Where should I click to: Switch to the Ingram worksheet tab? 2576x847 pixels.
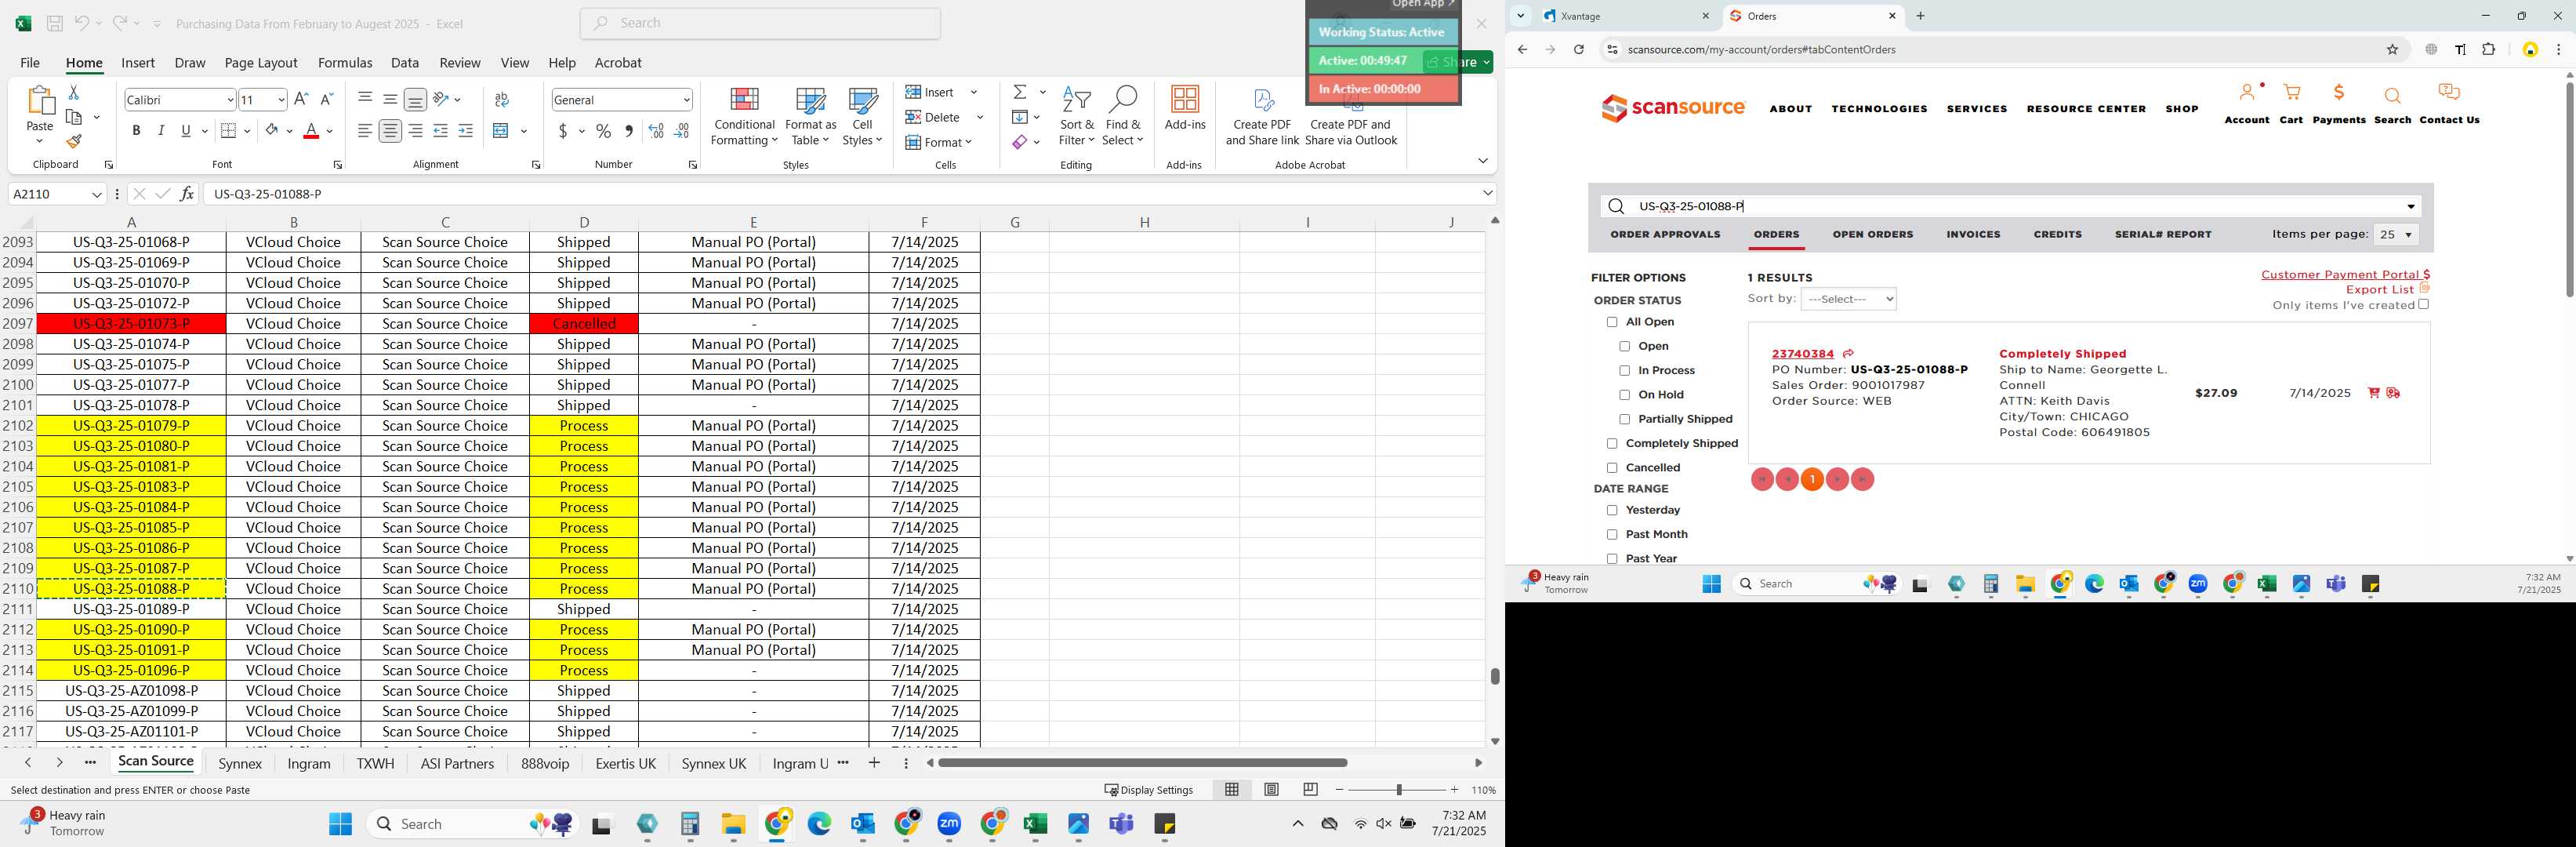click(309, 763)
